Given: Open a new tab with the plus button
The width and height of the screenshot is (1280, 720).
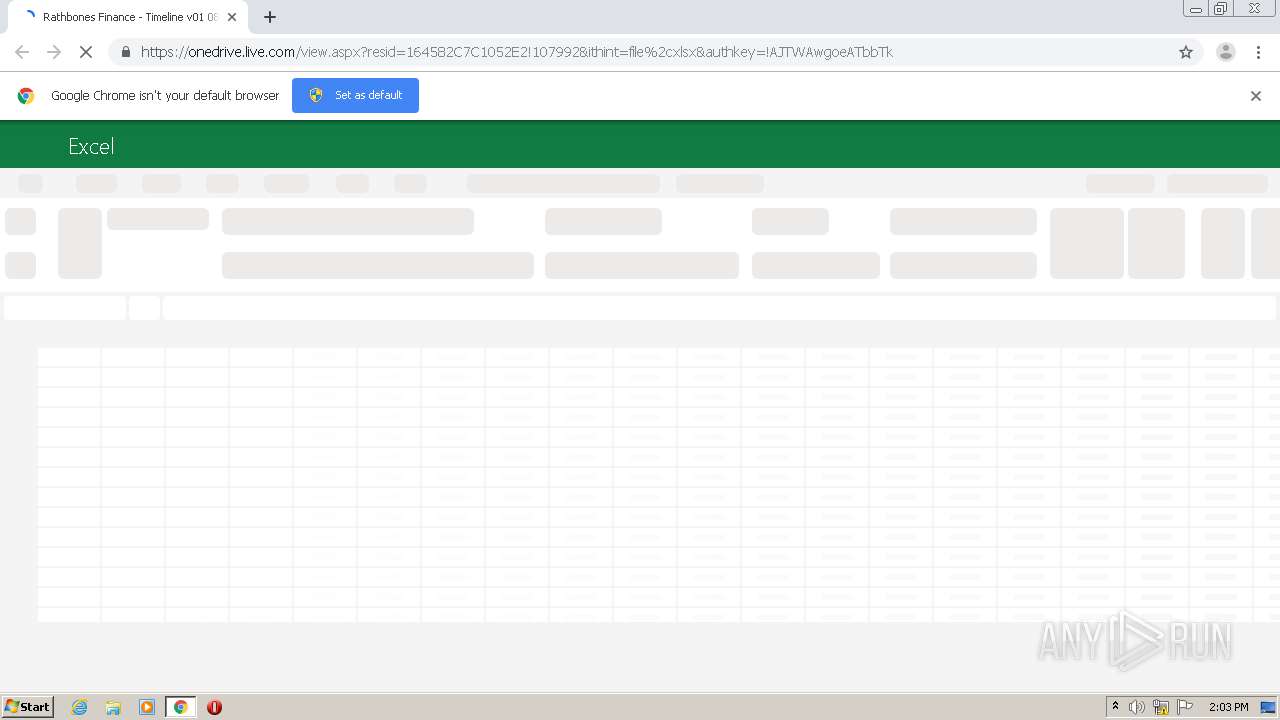Looking at the screenshot, I should pos(270,17).
